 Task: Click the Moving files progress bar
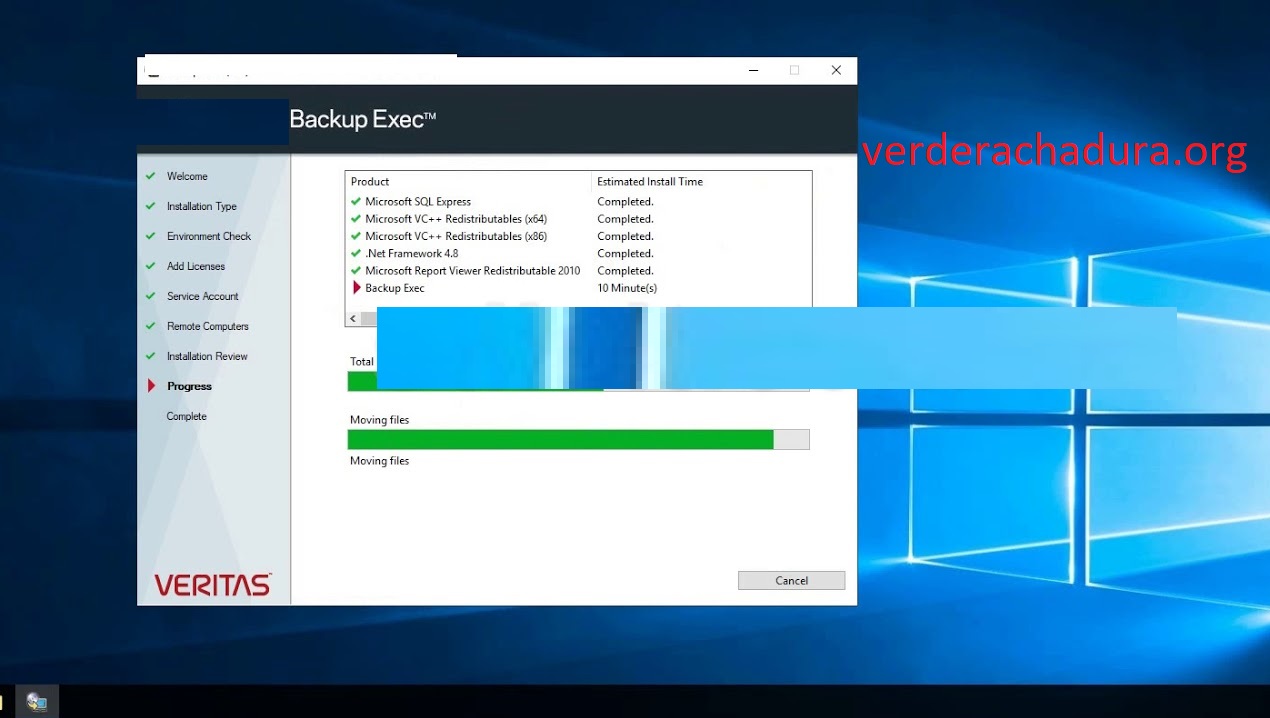[x=578, y=439]
